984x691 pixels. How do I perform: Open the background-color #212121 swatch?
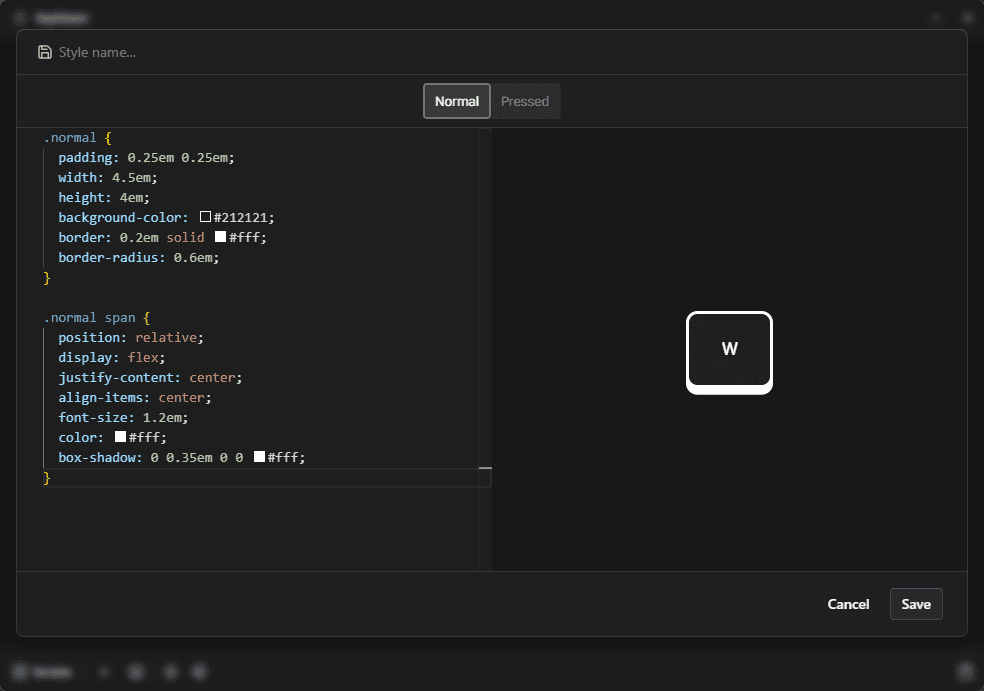pyautogui.click(x=206, y=217)
